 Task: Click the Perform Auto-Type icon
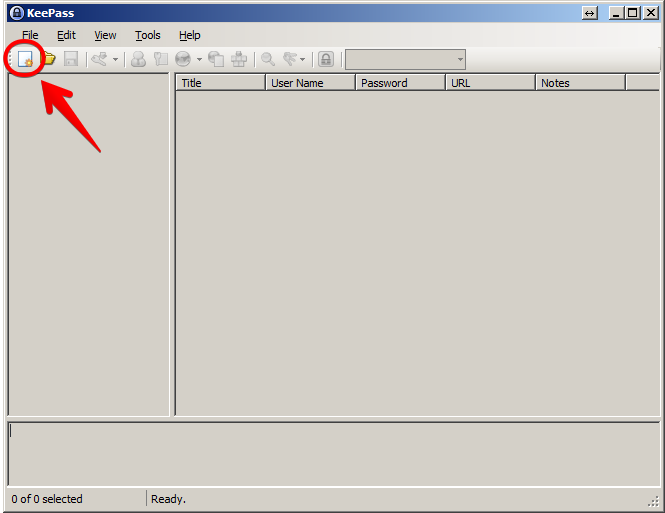(x=239, y=59)
